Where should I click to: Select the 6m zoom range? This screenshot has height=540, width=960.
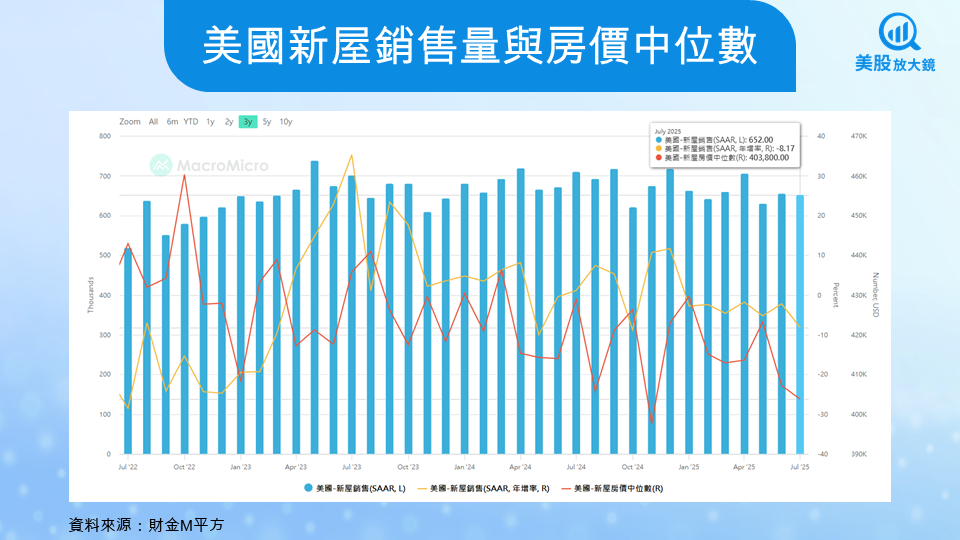[172, 122]
